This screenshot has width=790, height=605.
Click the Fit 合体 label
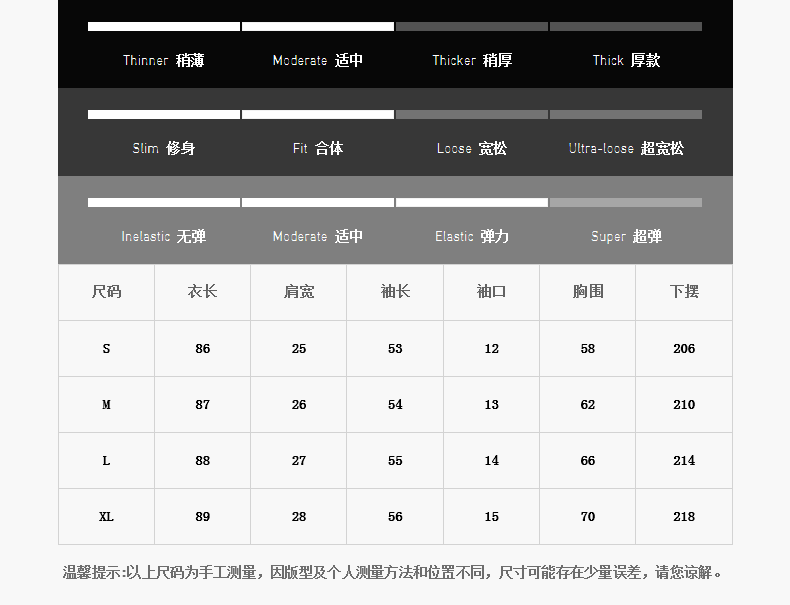pos(318,148)
